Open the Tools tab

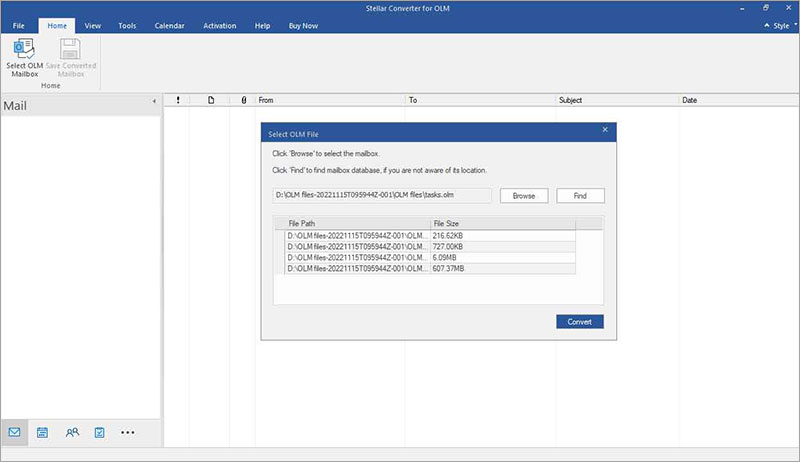(127, 25)
